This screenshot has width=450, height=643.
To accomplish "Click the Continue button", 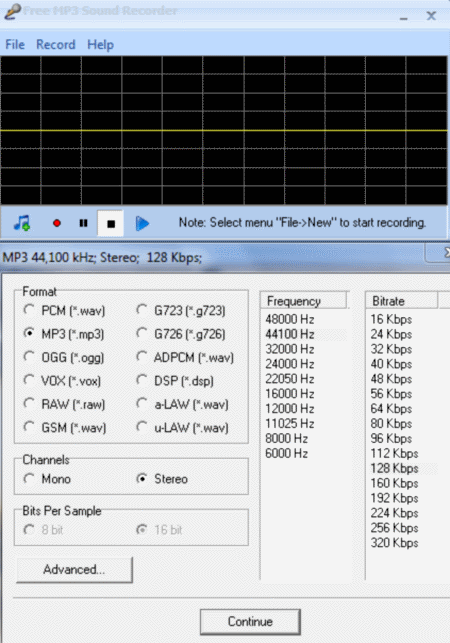I will [250, 621].
